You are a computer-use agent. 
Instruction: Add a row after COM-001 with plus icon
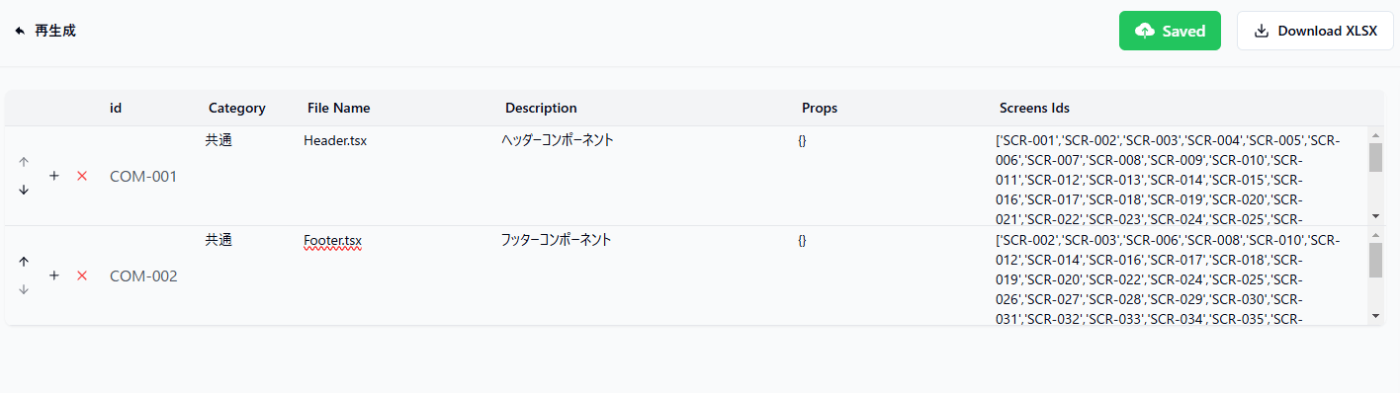click(x=54, y=176)
